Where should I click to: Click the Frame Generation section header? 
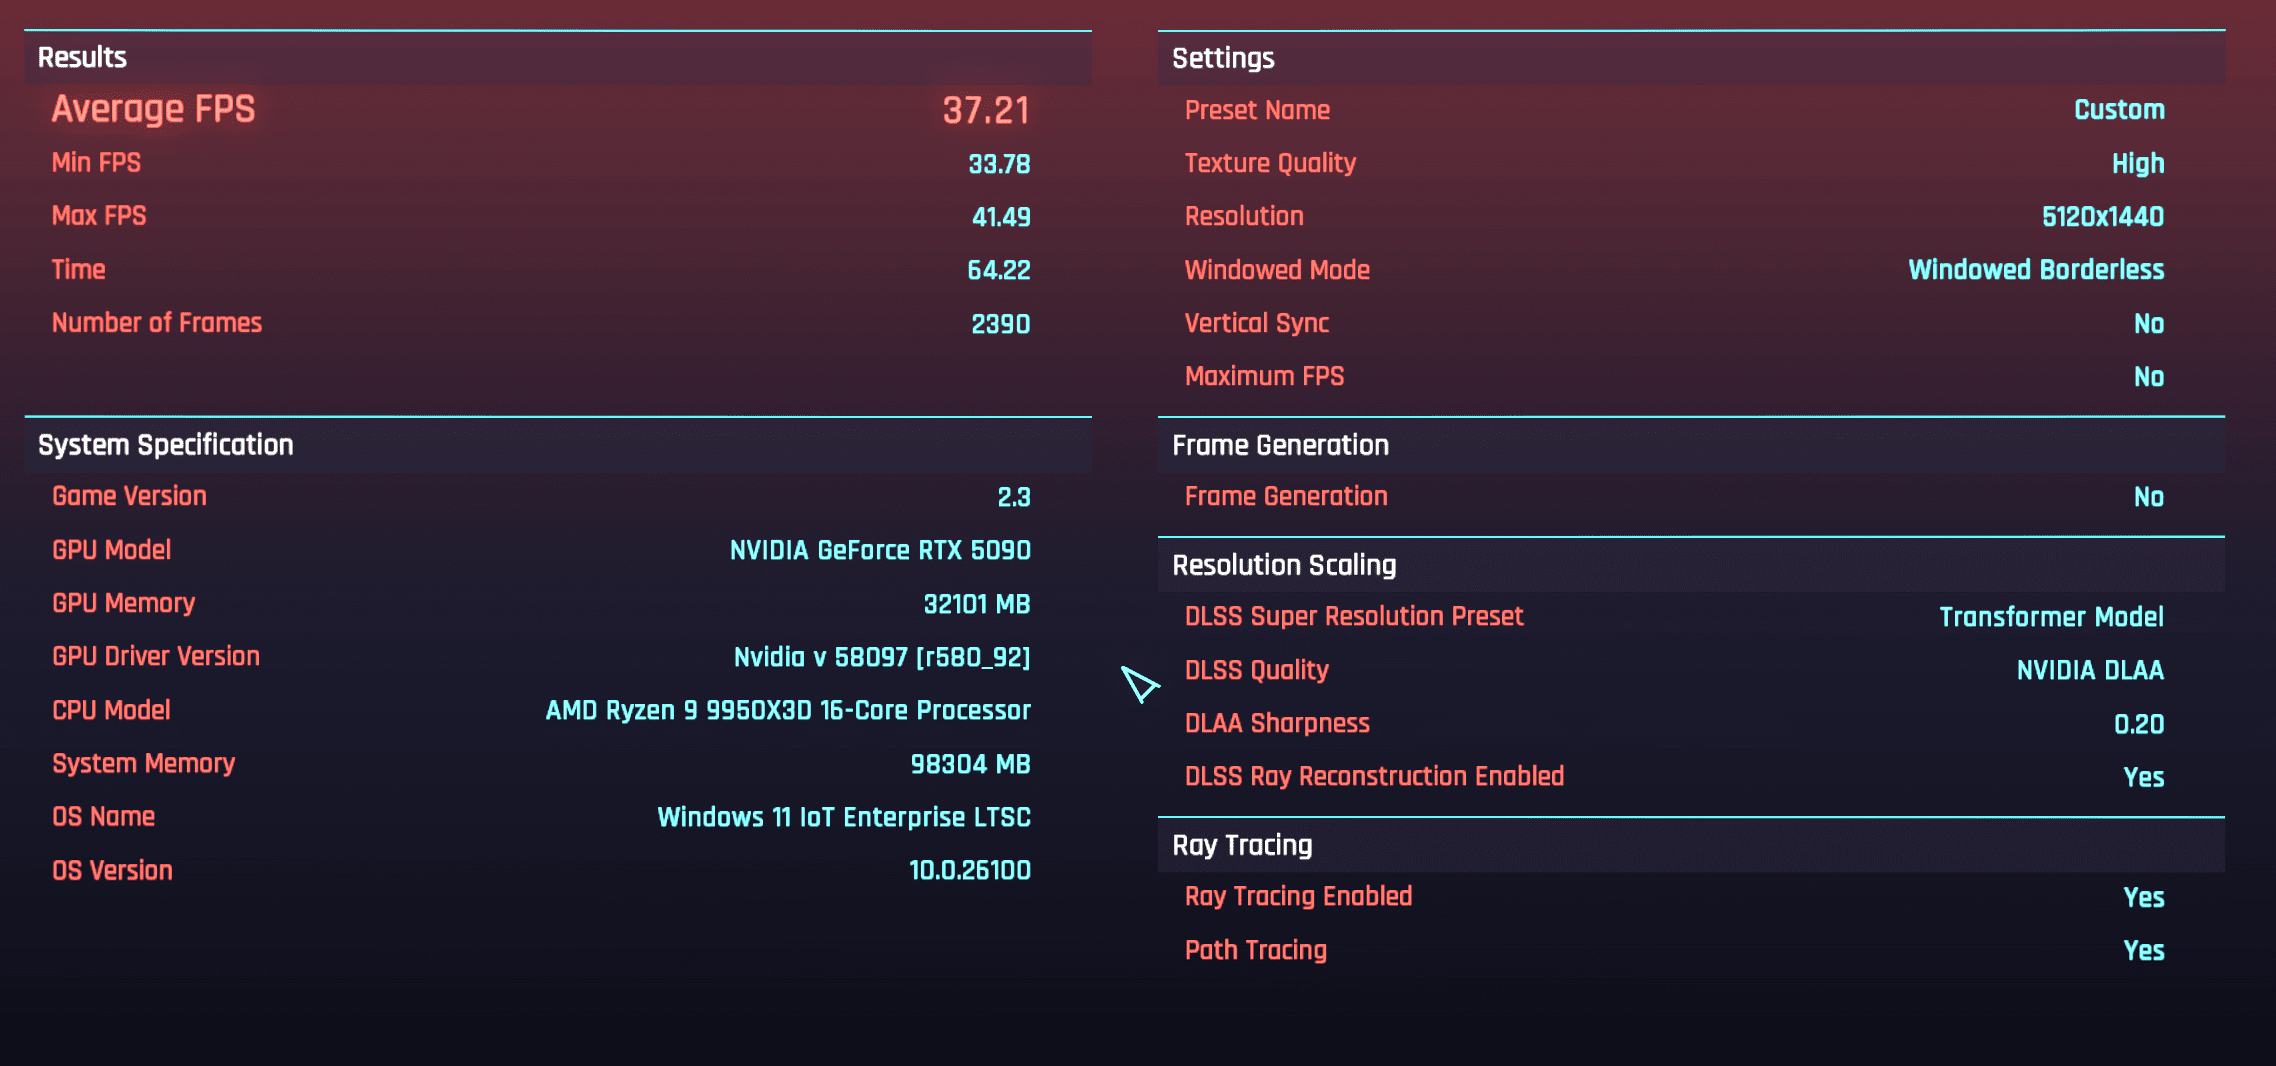1280,446
